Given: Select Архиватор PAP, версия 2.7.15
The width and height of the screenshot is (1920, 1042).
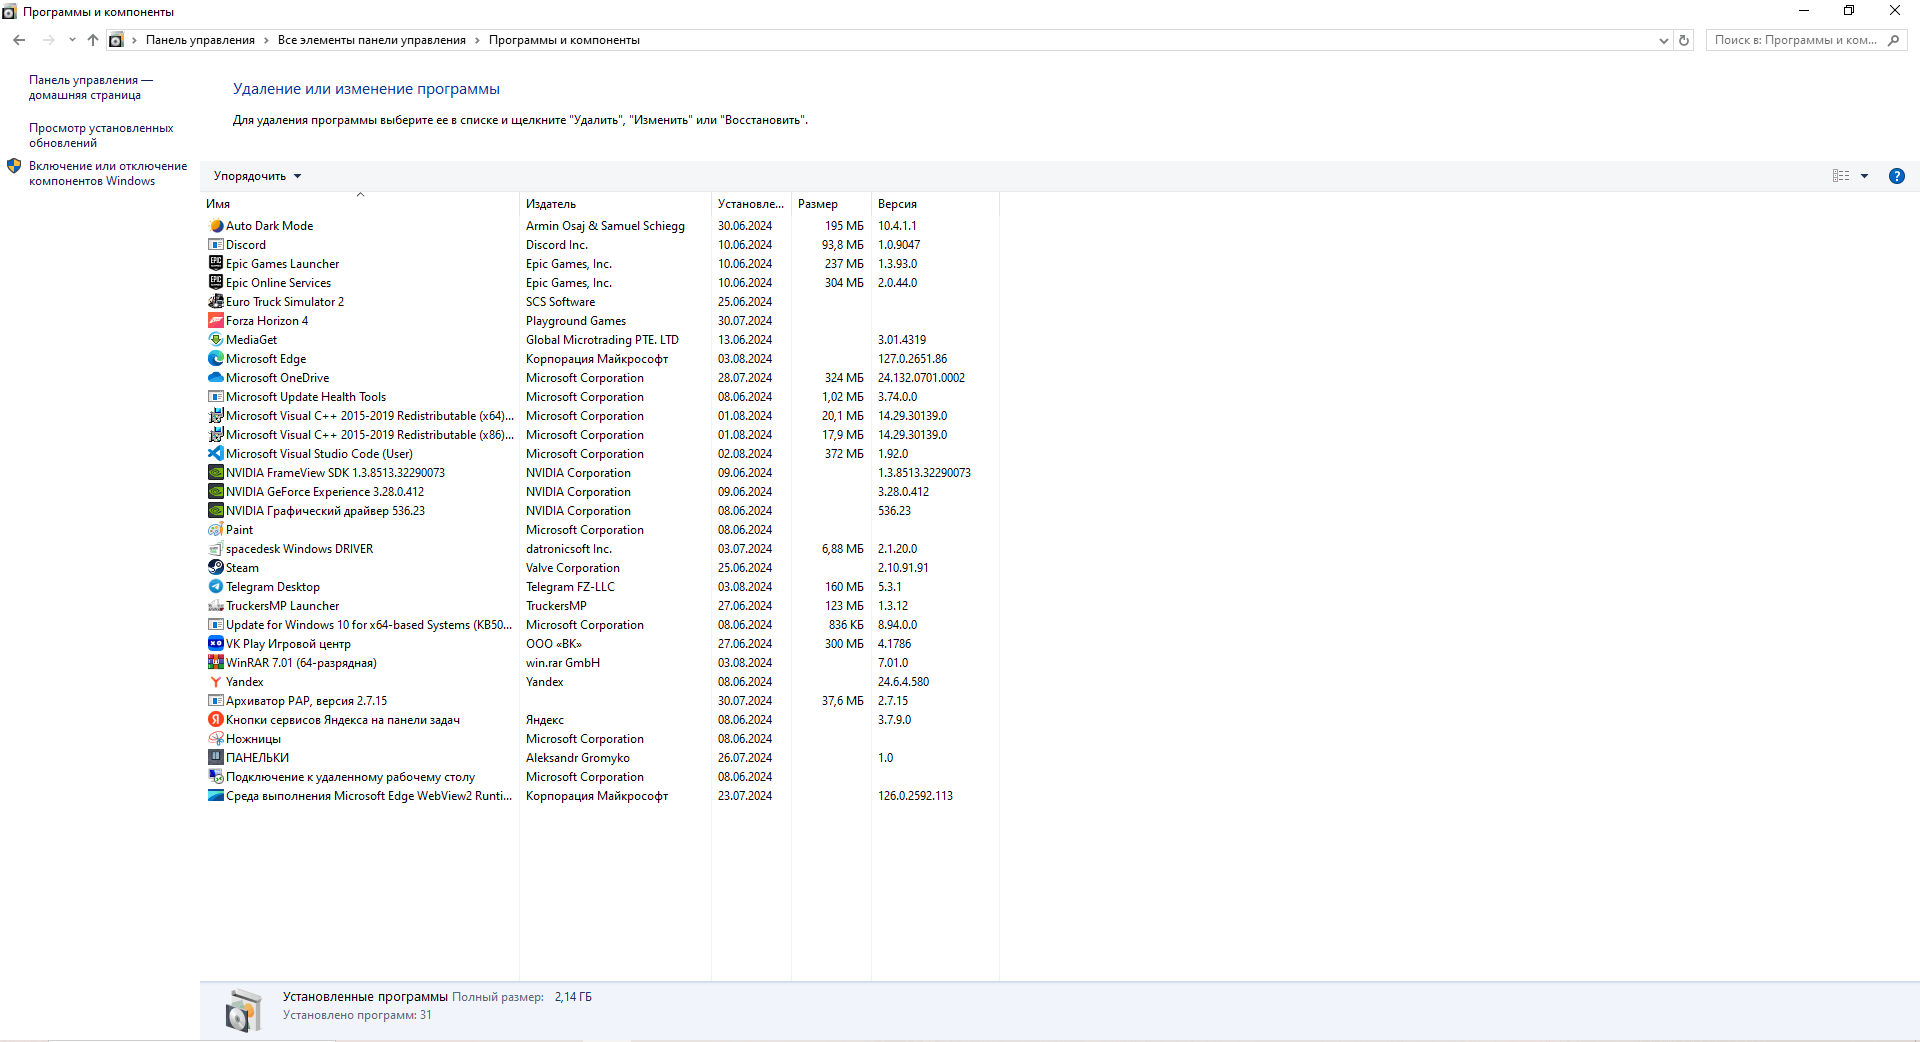Looking at the screenshot, I should coord(600,701).
